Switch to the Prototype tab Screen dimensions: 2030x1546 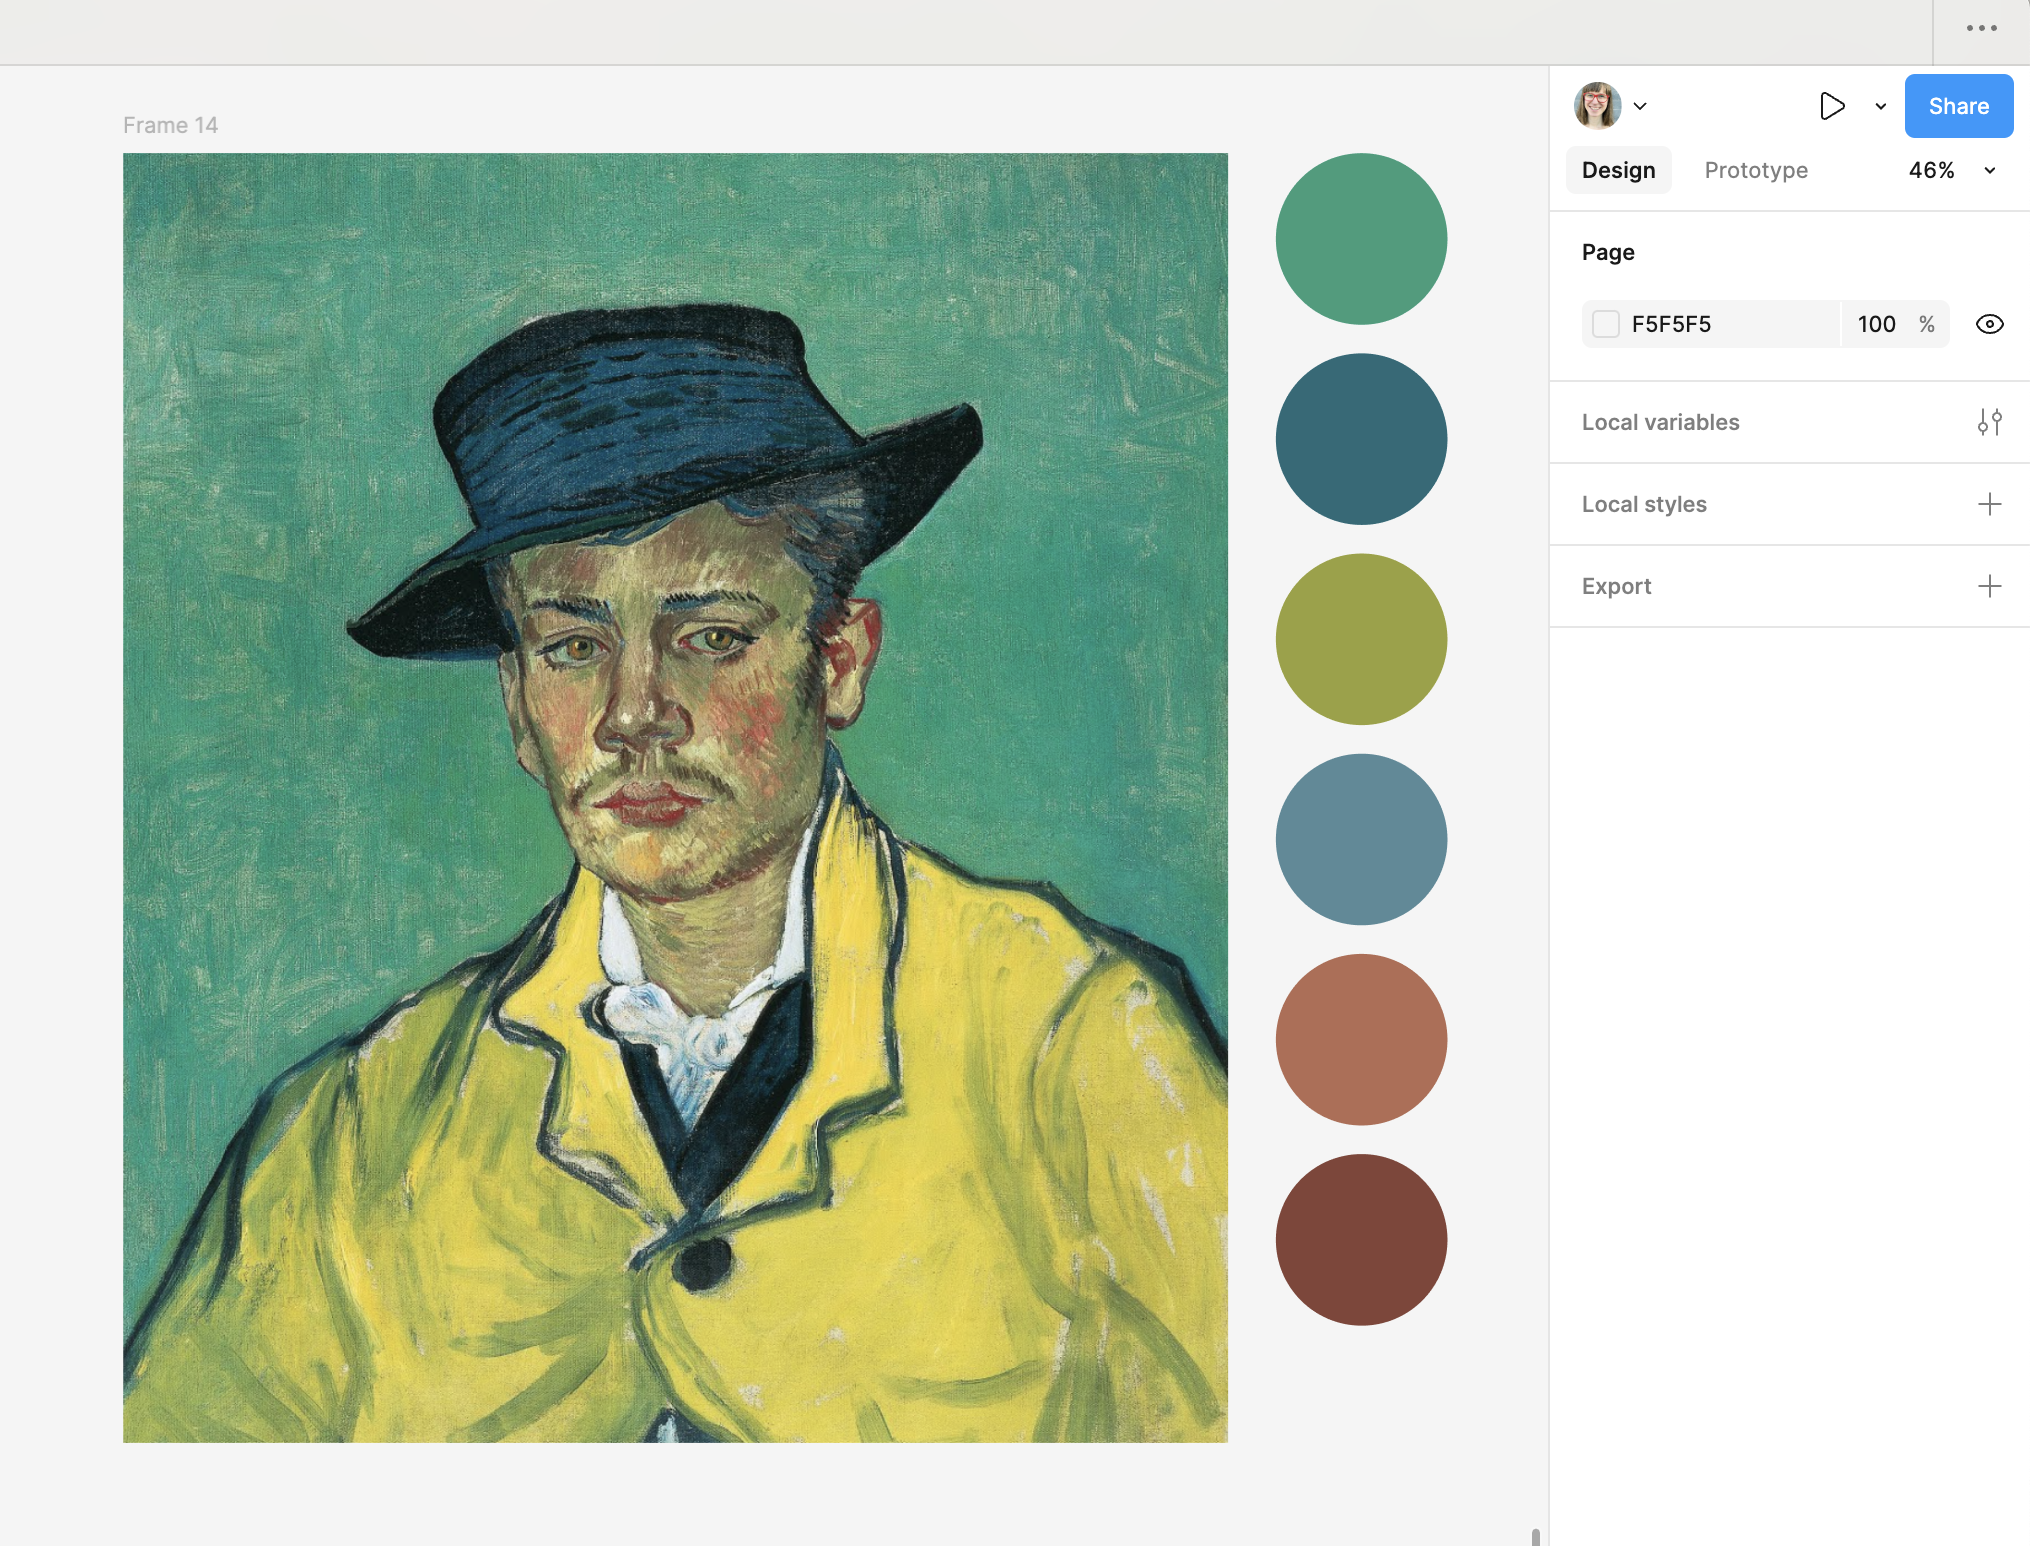(1755, 170)
